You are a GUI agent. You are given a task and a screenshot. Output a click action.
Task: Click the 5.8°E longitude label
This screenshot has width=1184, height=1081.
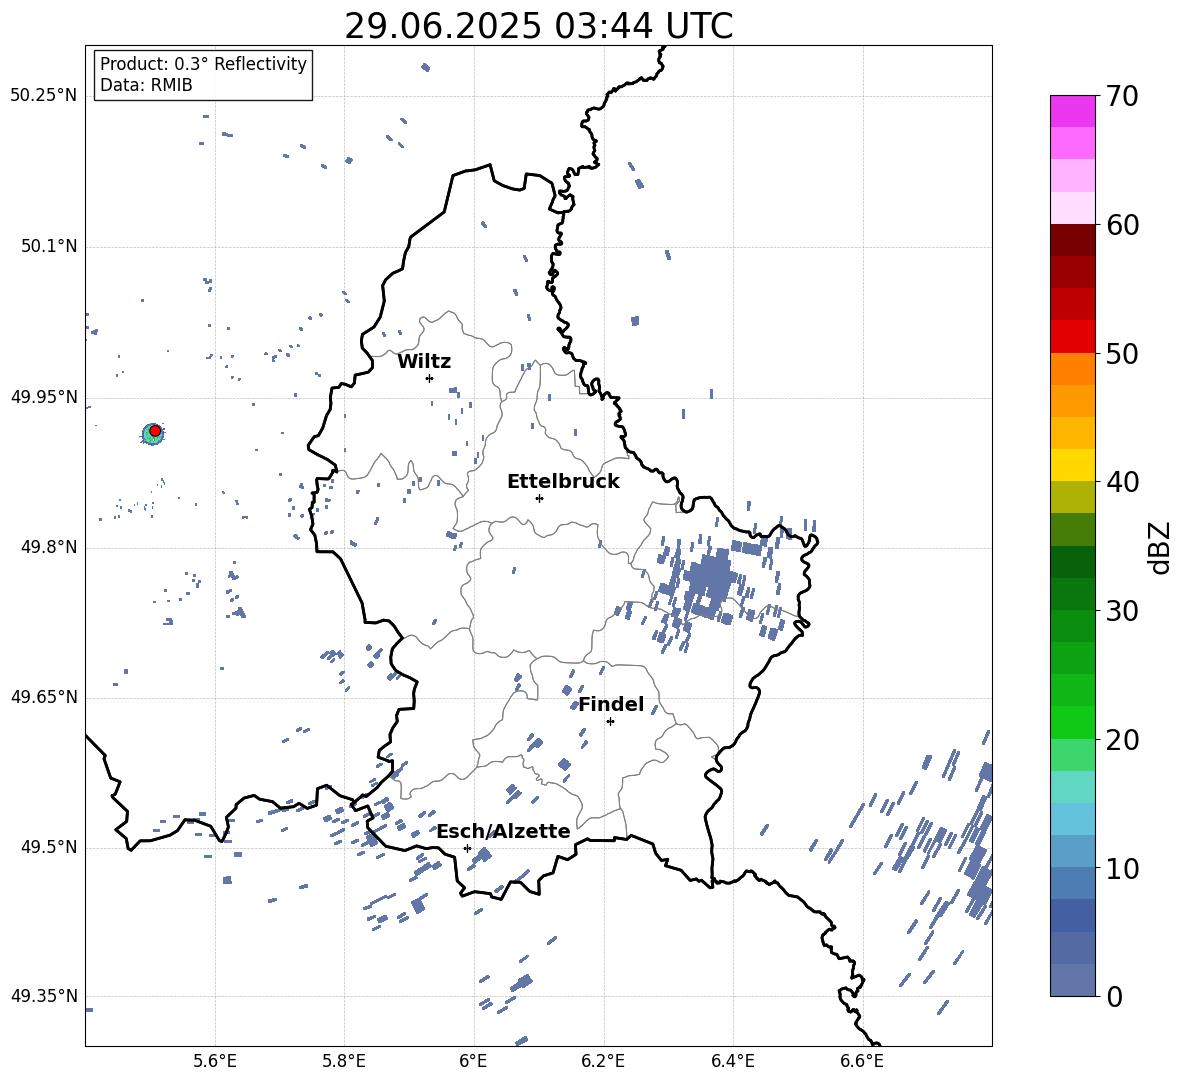pyautogui.click(x=344, y=1061)
